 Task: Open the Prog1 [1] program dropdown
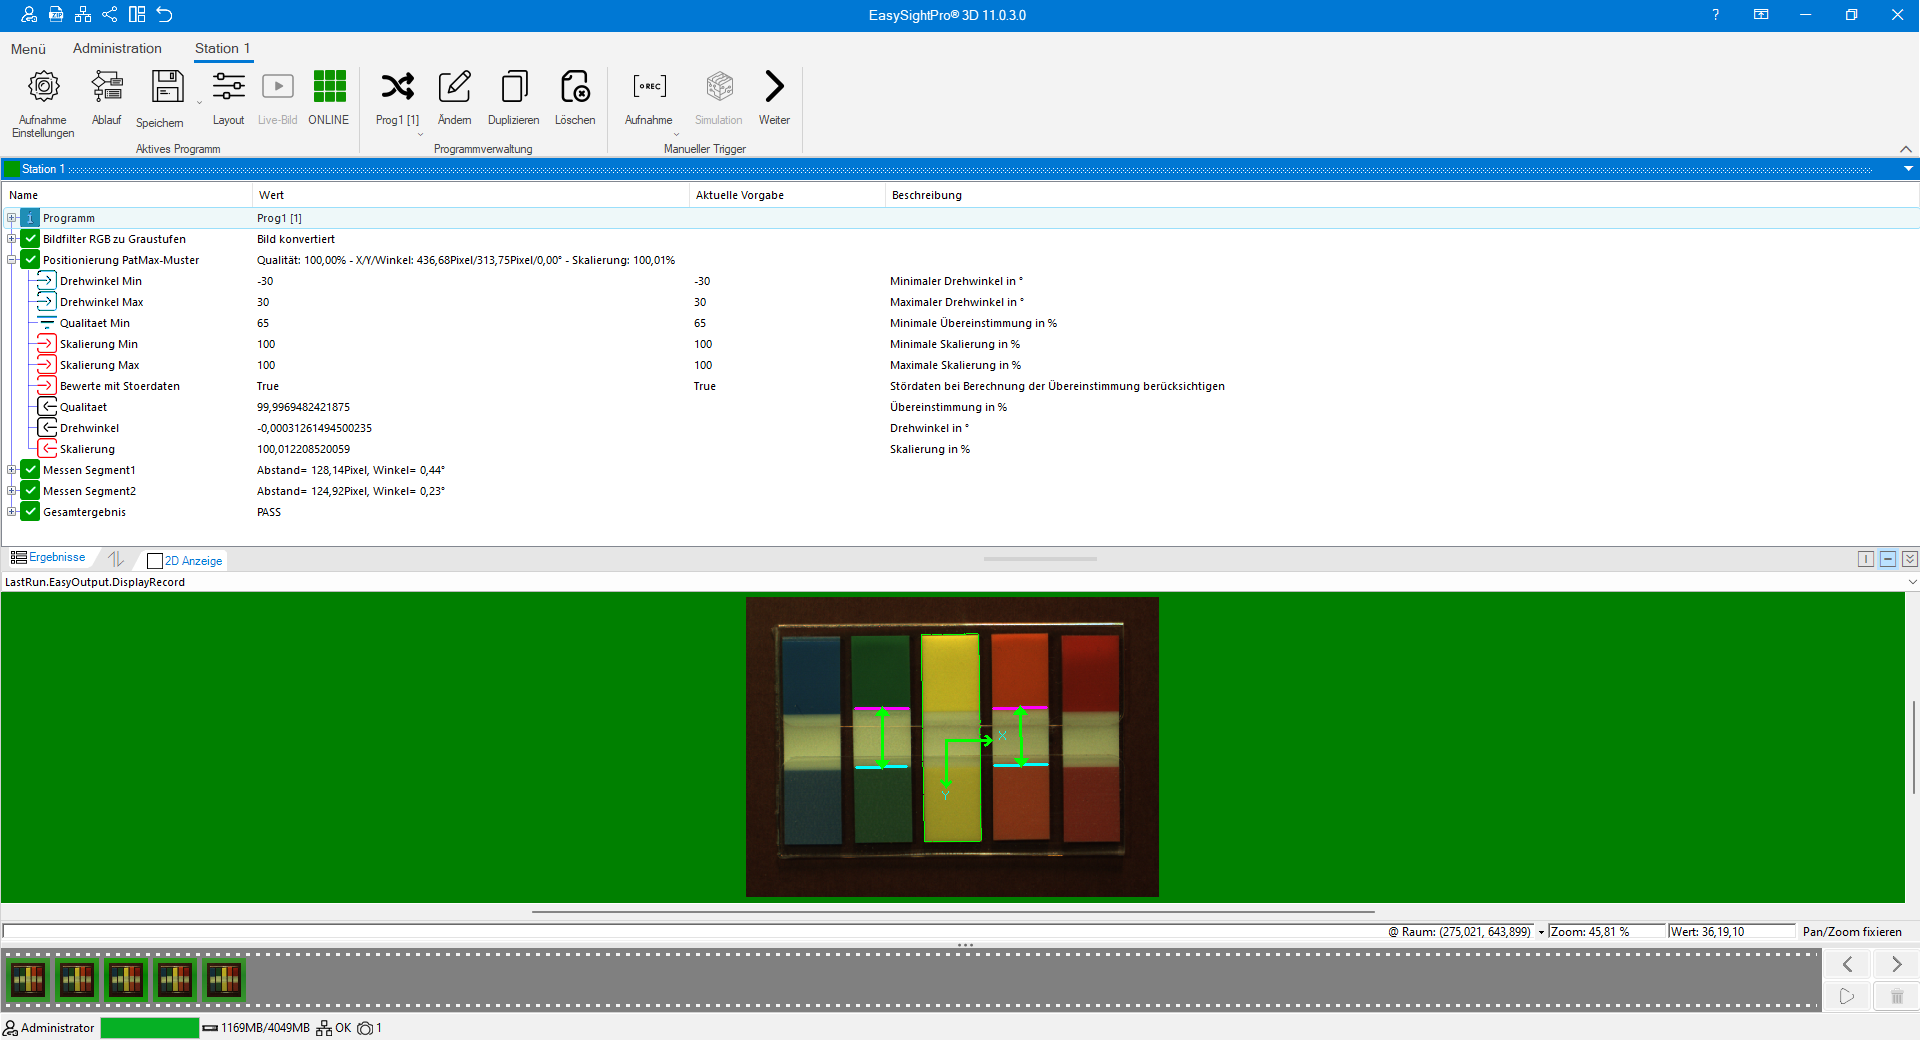(x=420, y=134)
